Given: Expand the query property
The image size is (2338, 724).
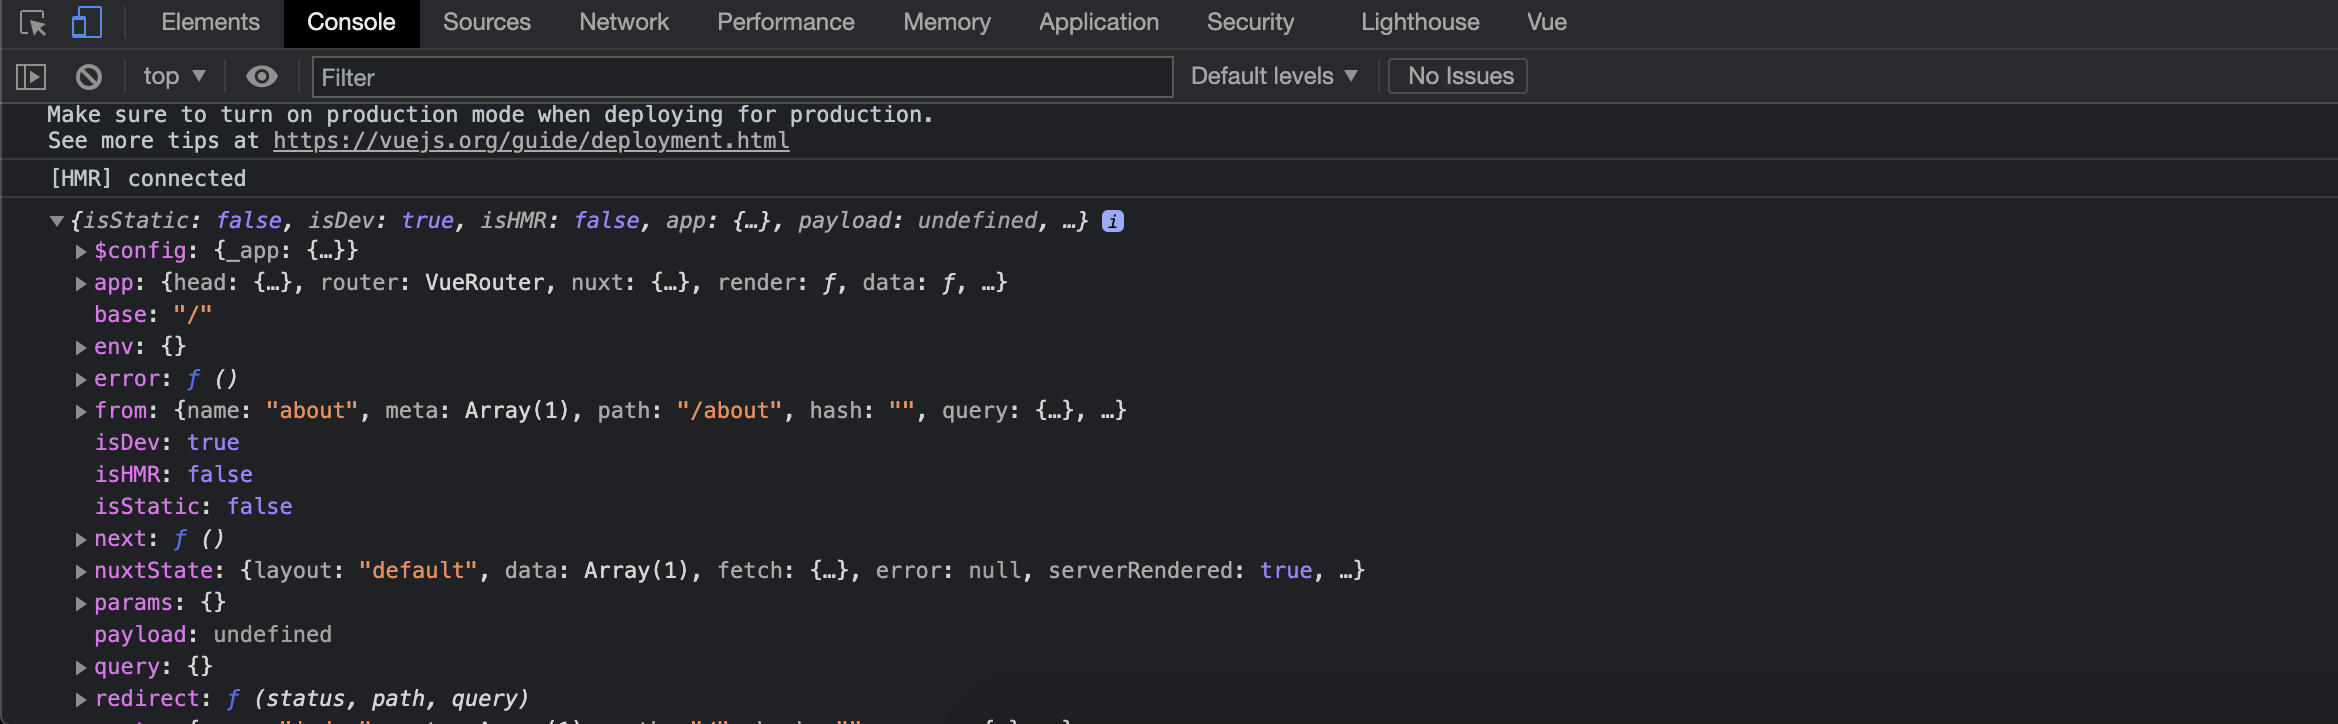Looking at the screenshot, I should [81, 668].
